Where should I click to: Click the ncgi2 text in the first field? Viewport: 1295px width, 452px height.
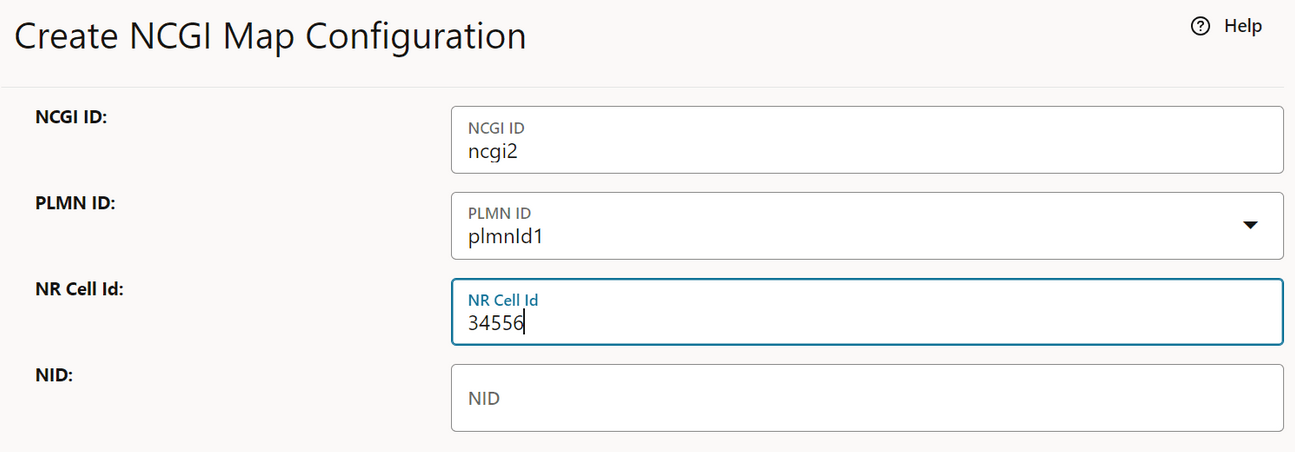[492, 151]
